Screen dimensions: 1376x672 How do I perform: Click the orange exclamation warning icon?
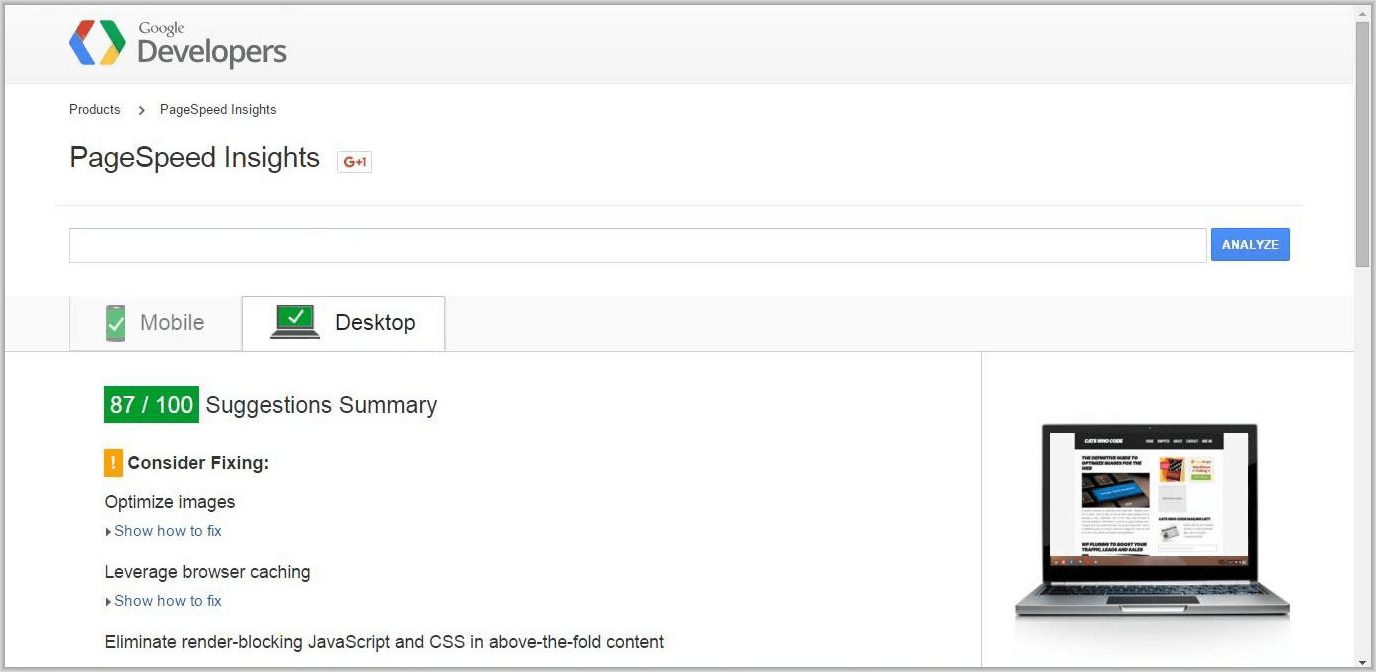tap(112, 462)
